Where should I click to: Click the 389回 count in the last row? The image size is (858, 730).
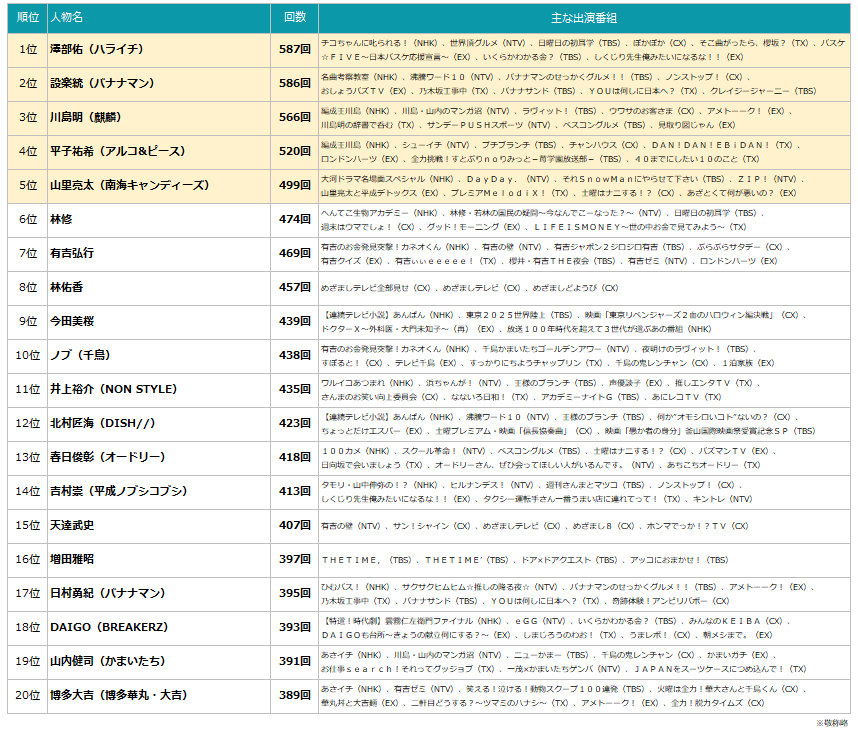[294, 695]
